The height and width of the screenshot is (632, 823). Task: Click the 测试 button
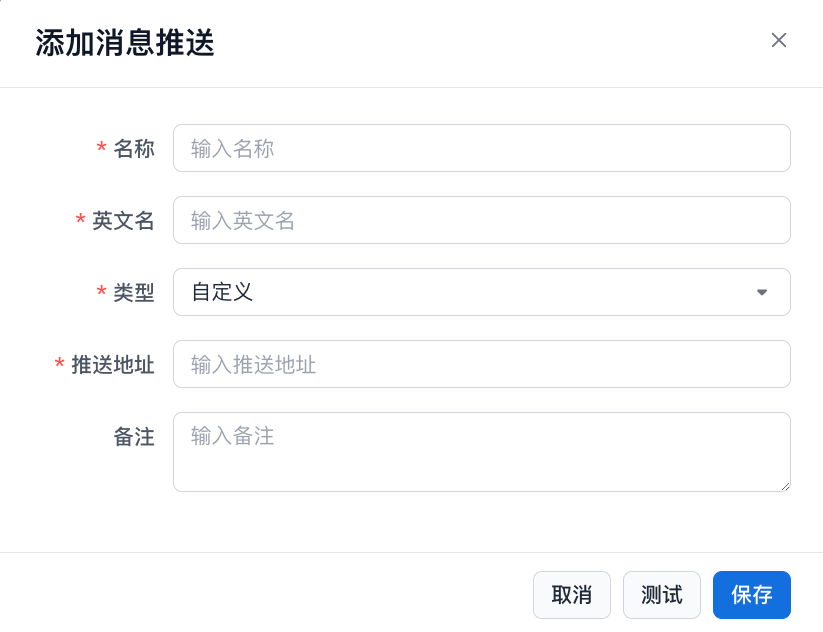click(662, 595)
